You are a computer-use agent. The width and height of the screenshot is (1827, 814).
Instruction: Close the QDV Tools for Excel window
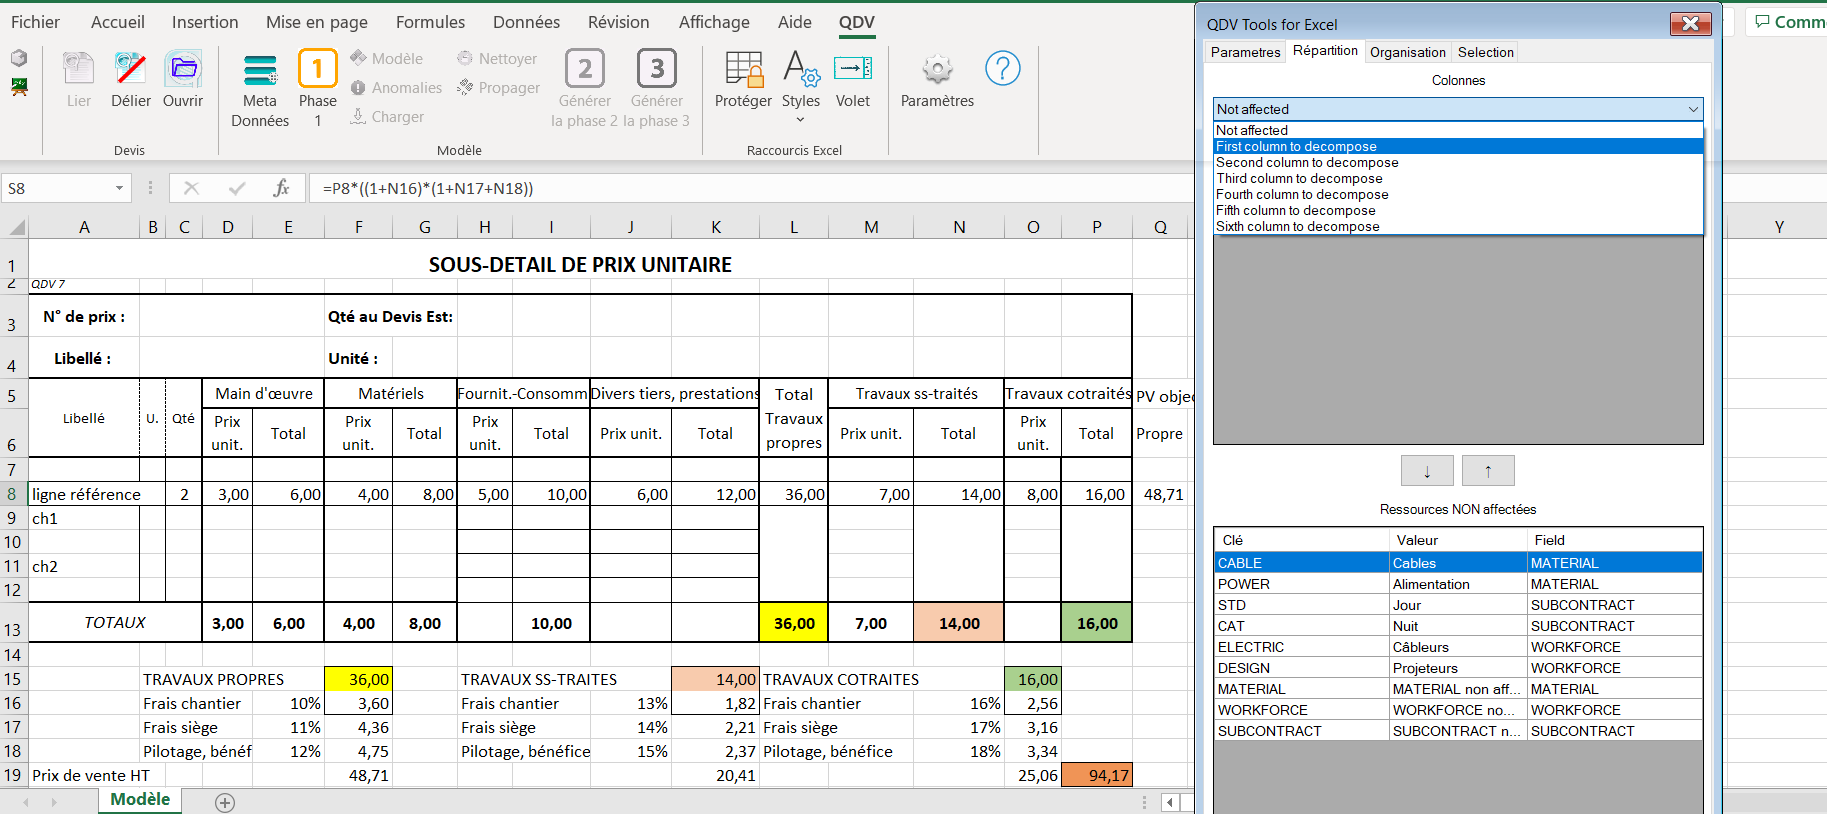click(1690, 23)
